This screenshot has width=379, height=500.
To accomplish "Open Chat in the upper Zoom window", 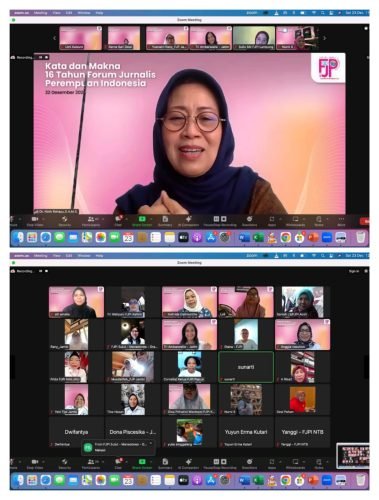I will (x=118, y=221).
